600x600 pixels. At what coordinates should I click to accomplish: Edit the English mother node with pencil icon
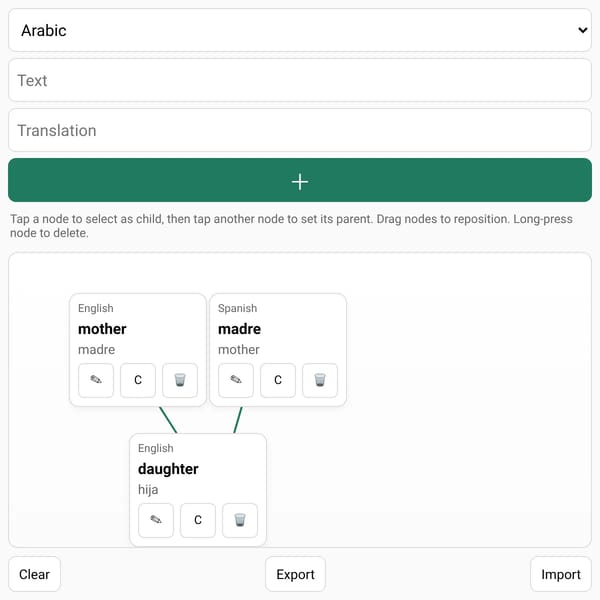coord(96,380)
